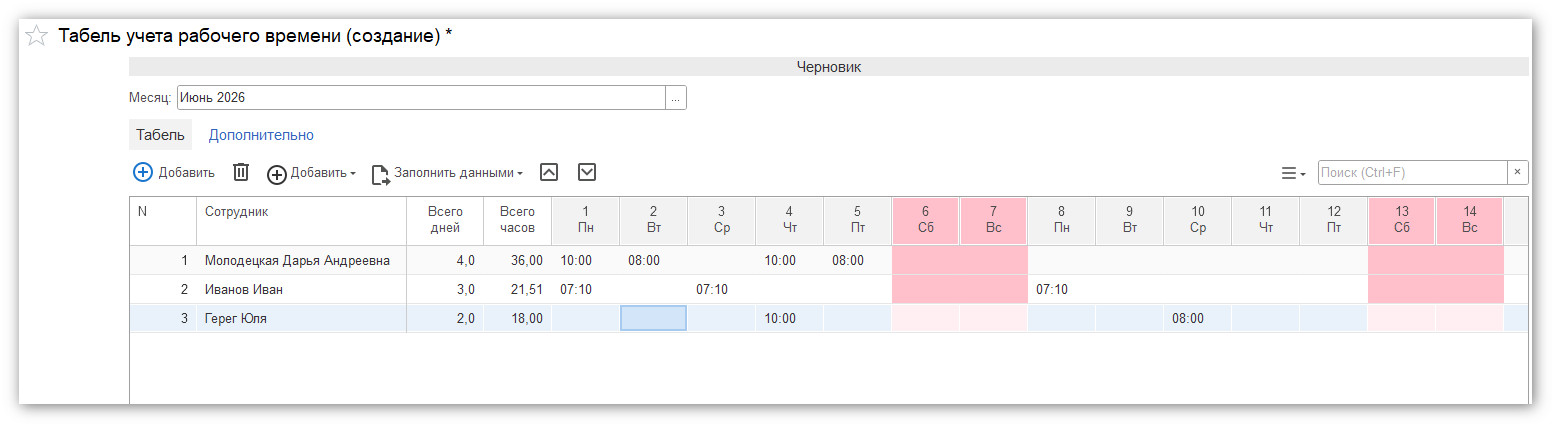Delete selected row with trash icon
This screenshot has width=1552, height=424.
pyautogui.click(x=241, y=172)
